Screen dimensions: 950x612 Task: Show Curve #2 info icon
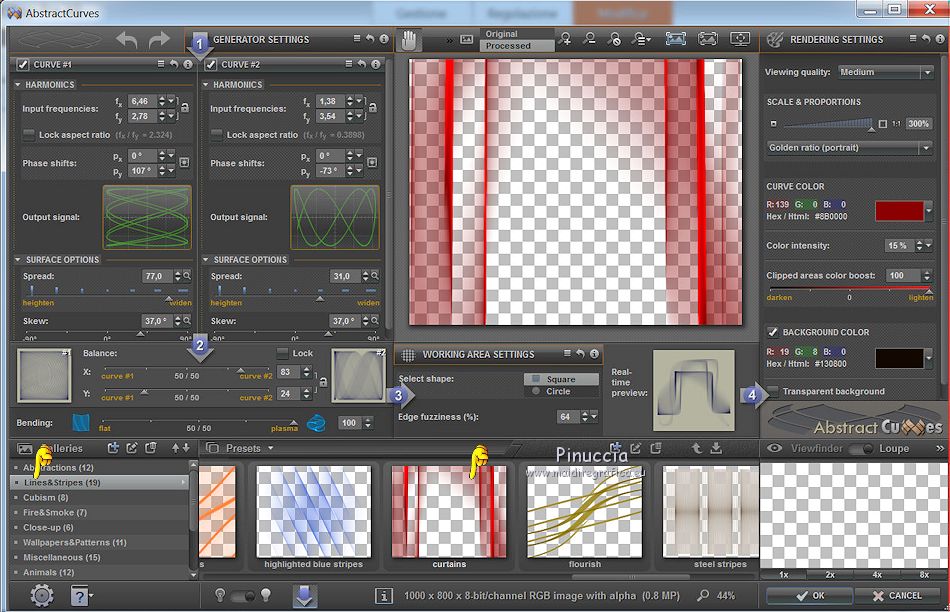376,64
